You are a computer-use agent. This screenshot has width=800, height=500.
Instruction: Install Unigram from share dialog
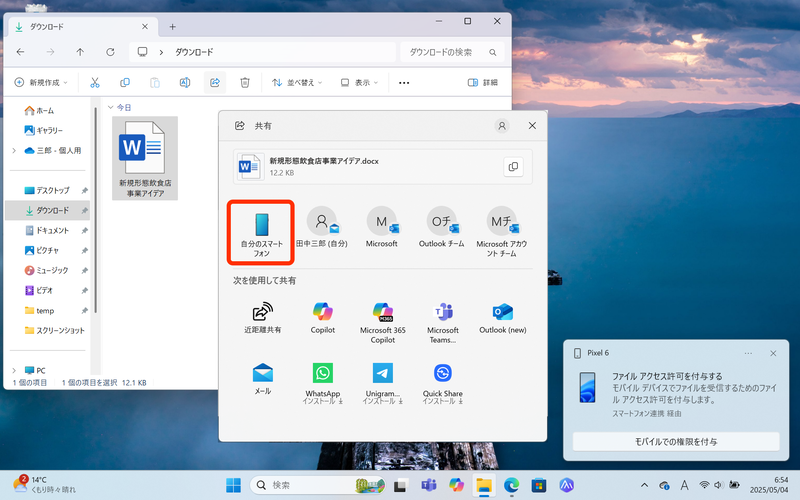coord(383,383)
